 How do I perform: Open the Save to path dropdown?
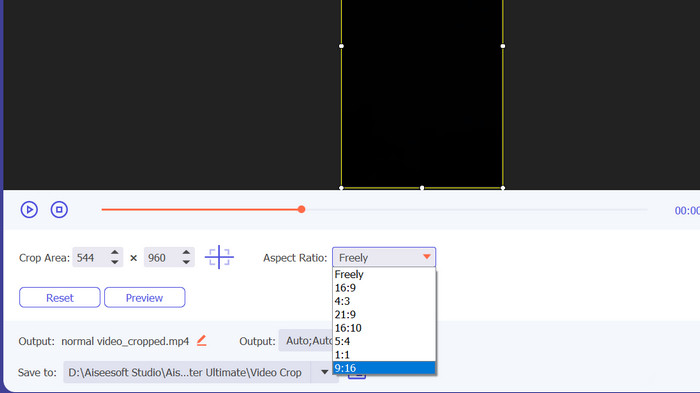coord(325,372)
